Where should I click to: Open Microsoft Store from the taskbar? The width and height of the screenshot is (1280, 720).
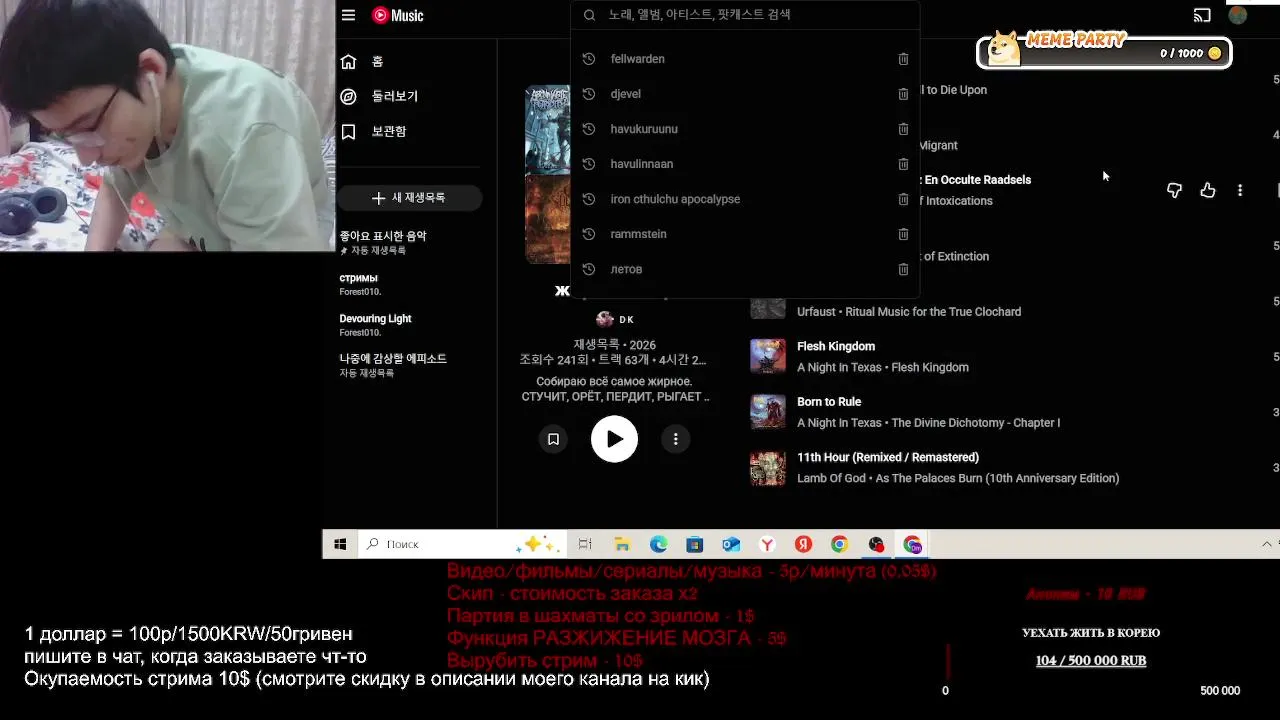[x=695, y=544]
